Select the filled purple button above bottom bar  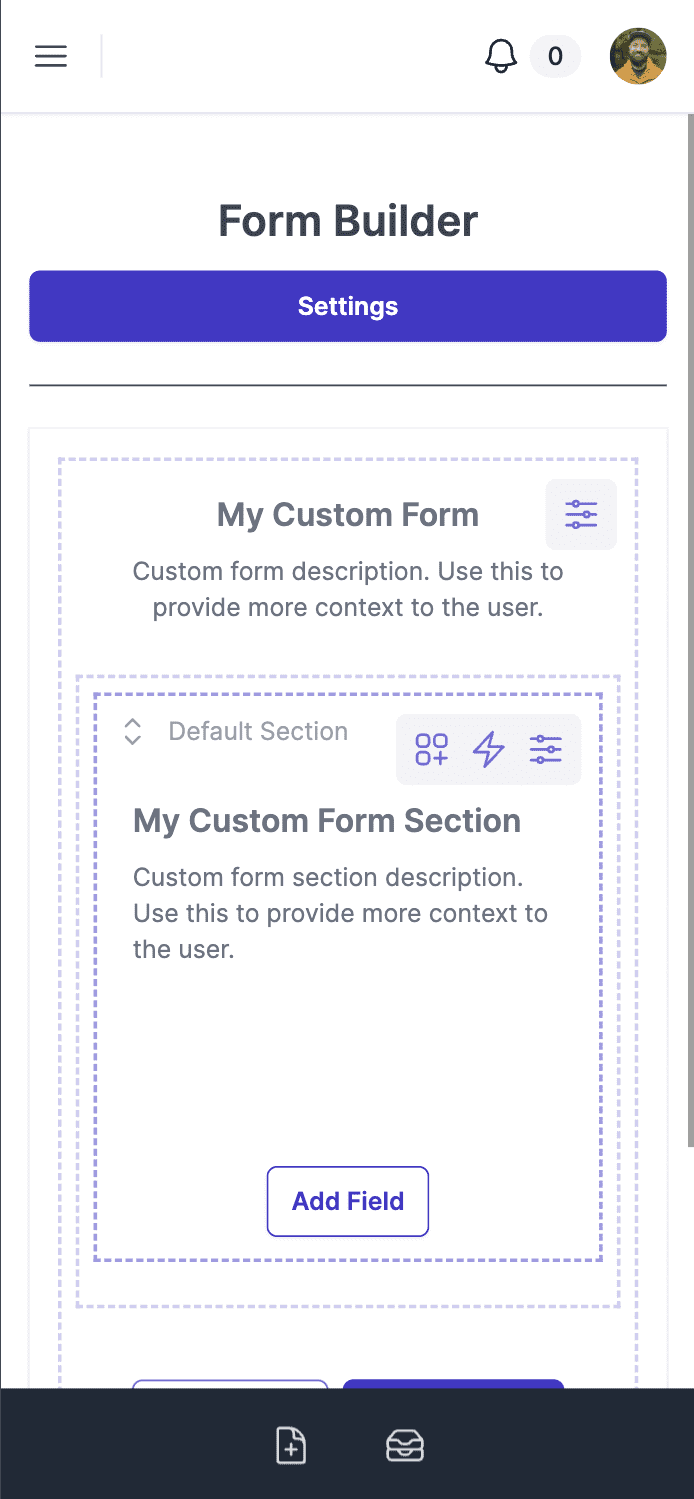[x=454, y=1384]
